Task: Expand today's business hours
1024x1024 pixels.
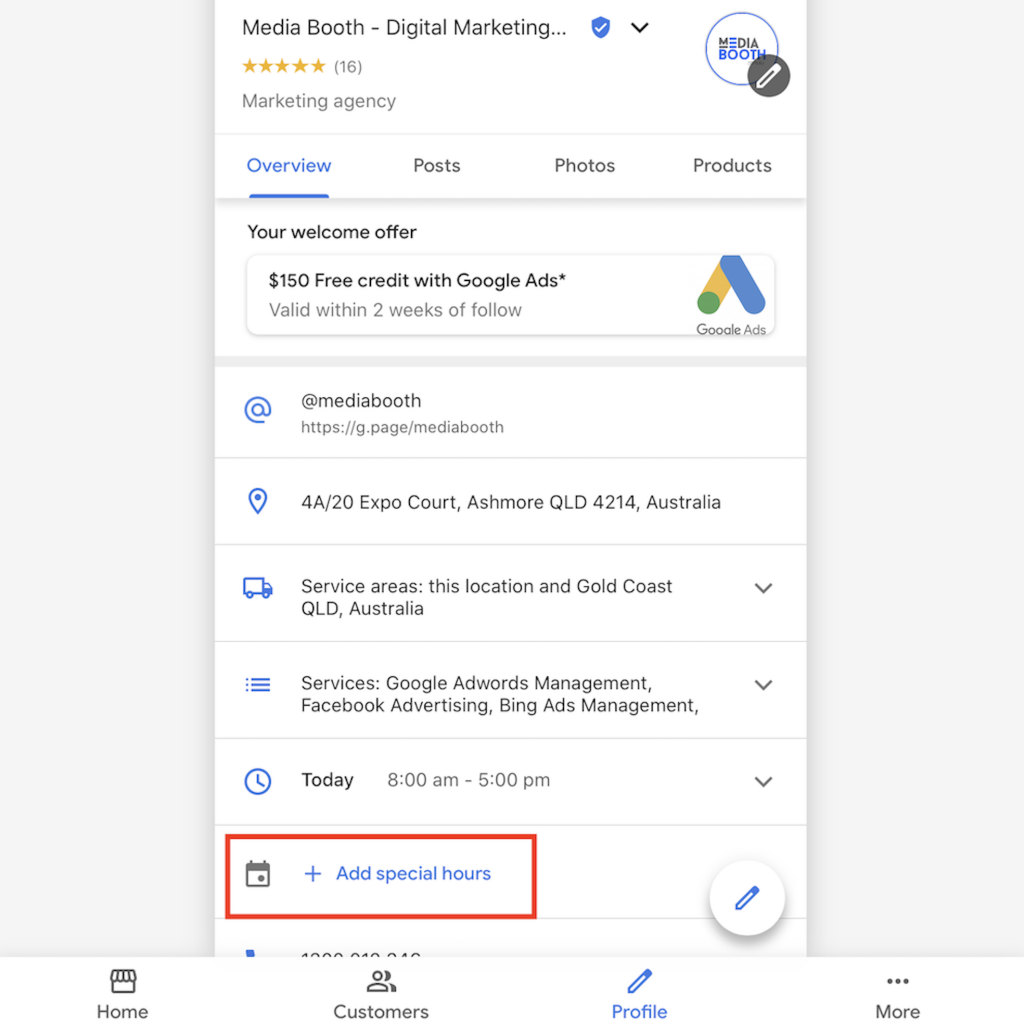Action: (763, 782)
